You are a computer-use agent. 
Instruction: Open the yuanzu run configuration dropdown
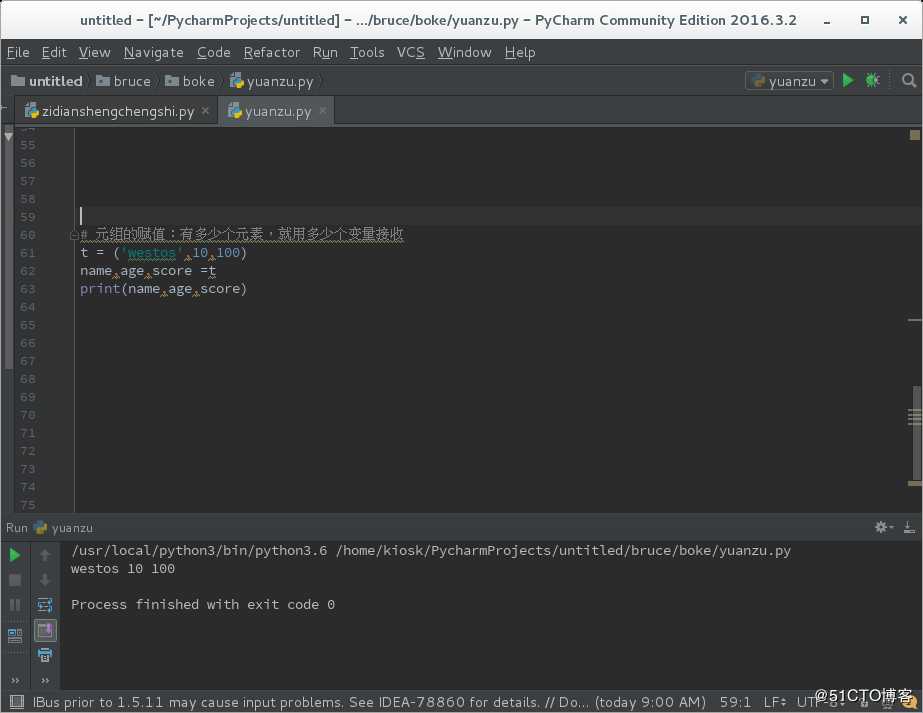[x=789, y=81]
